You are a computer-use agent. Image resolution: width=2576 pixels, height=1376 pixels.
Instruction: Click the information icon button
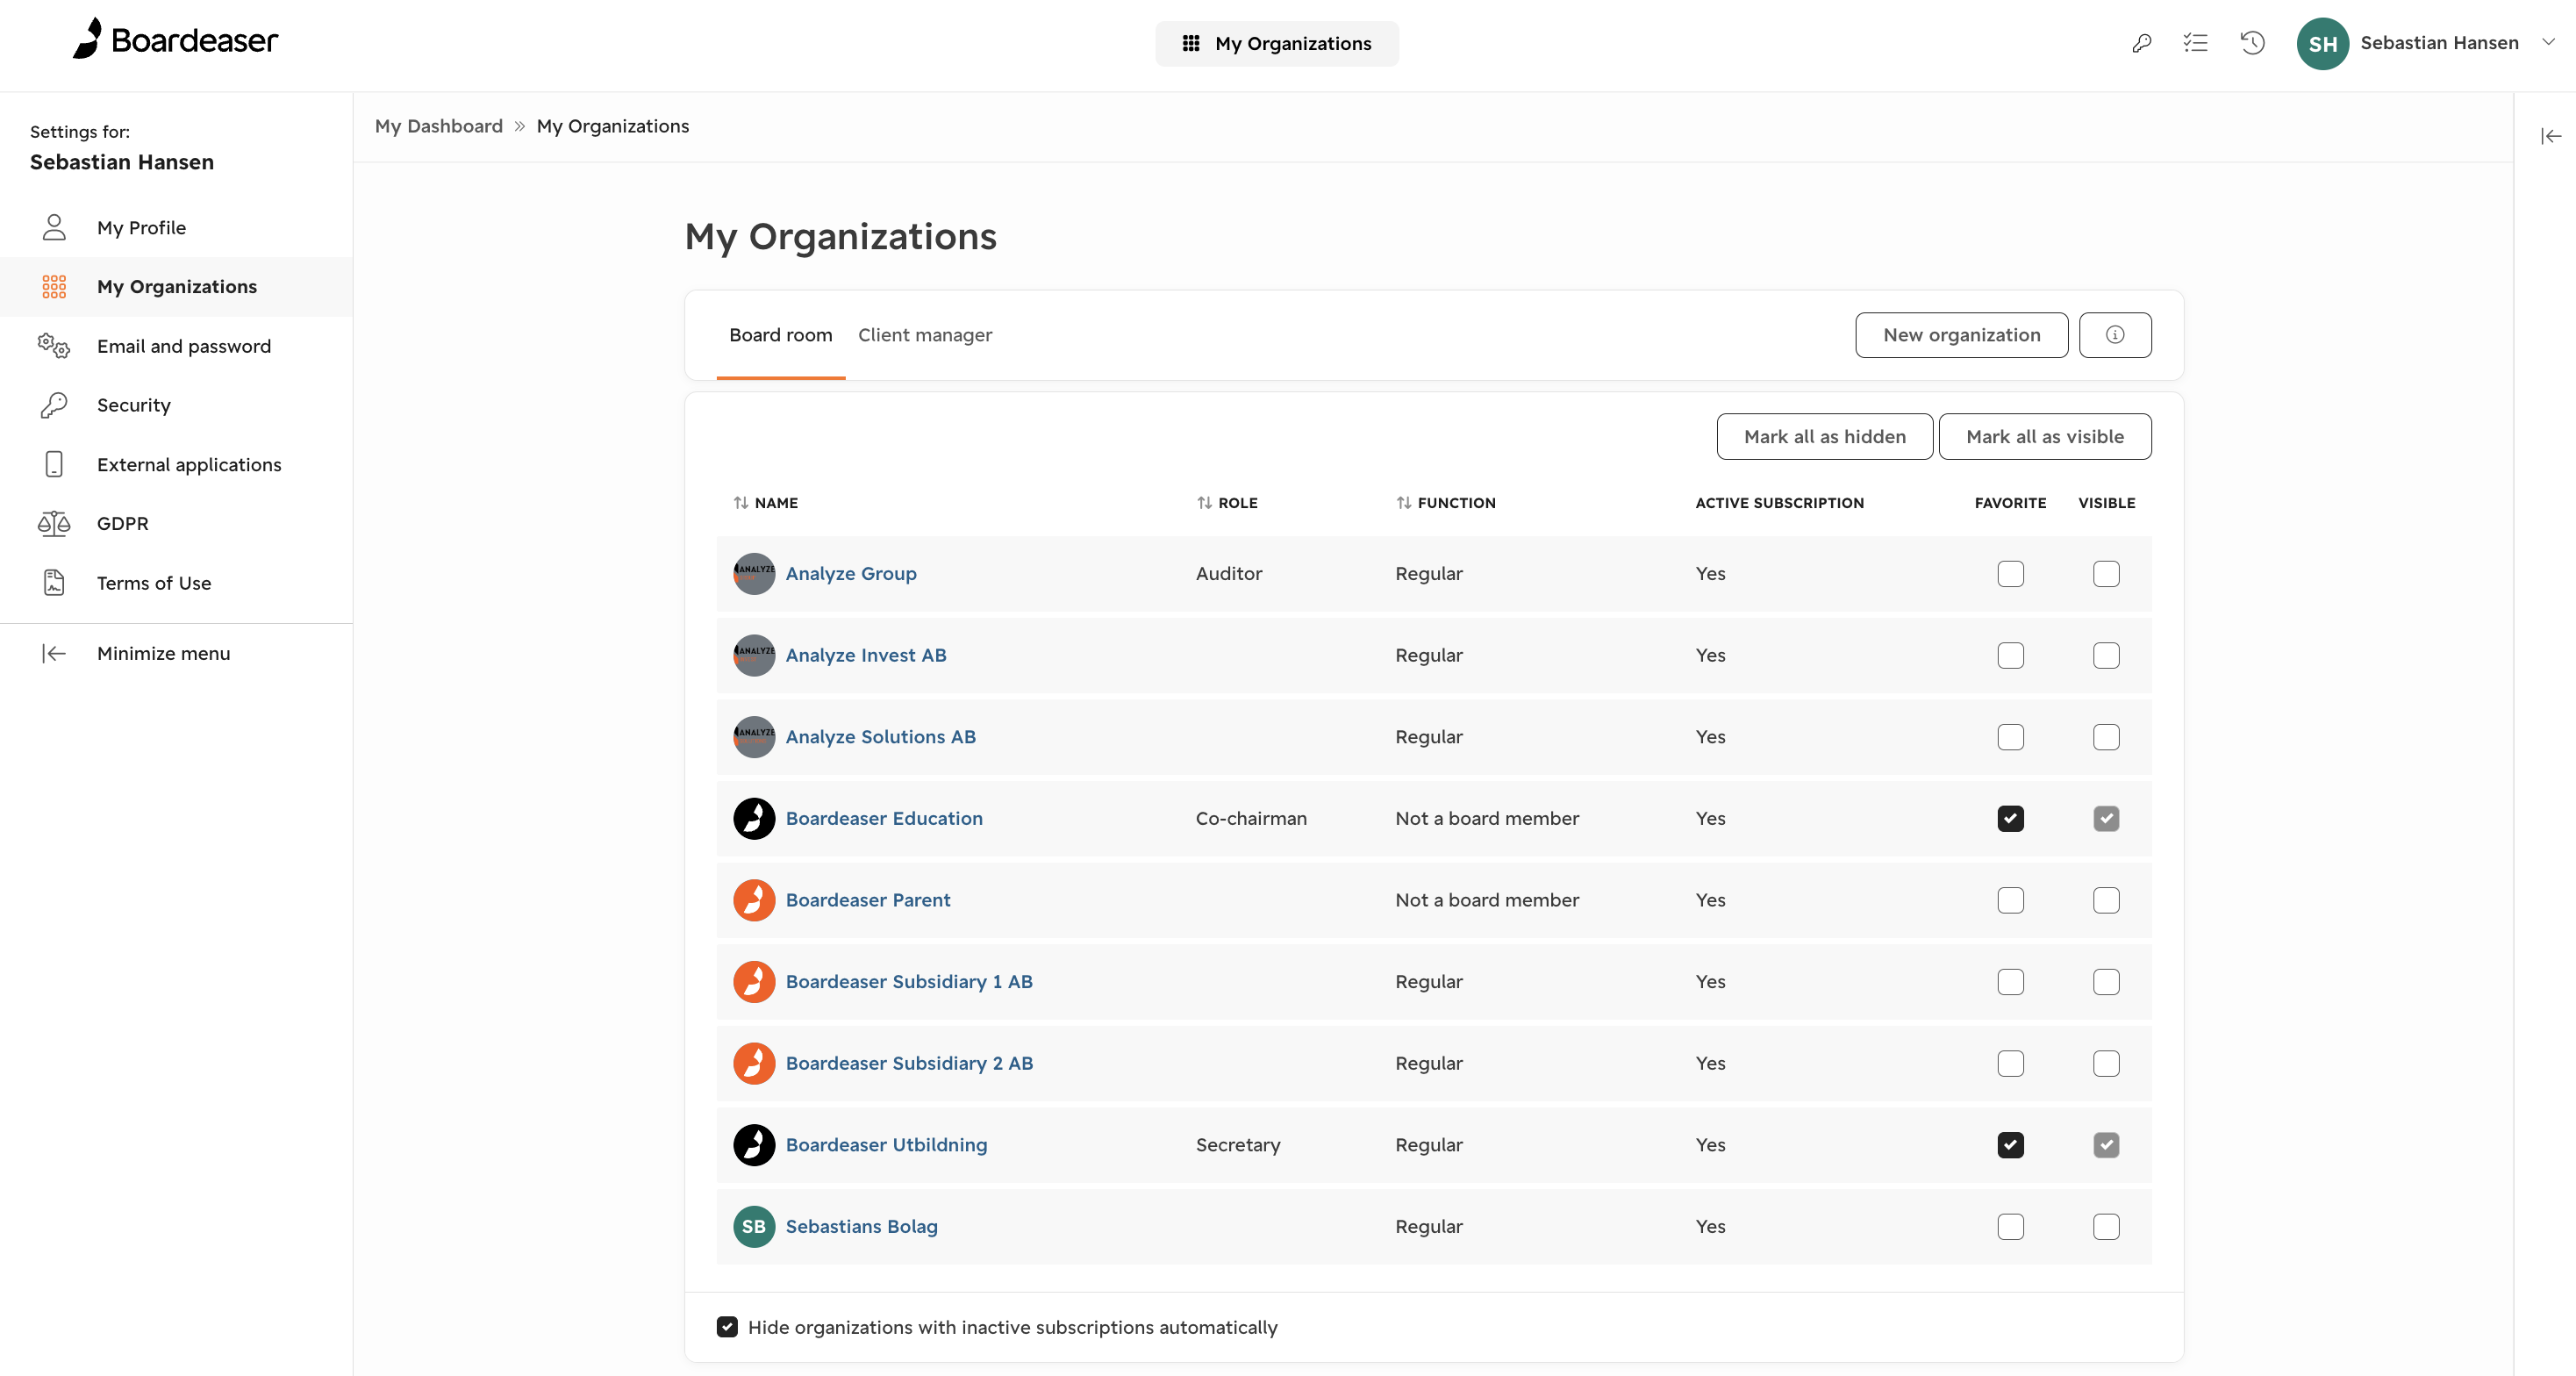(x=2115, y=335)
